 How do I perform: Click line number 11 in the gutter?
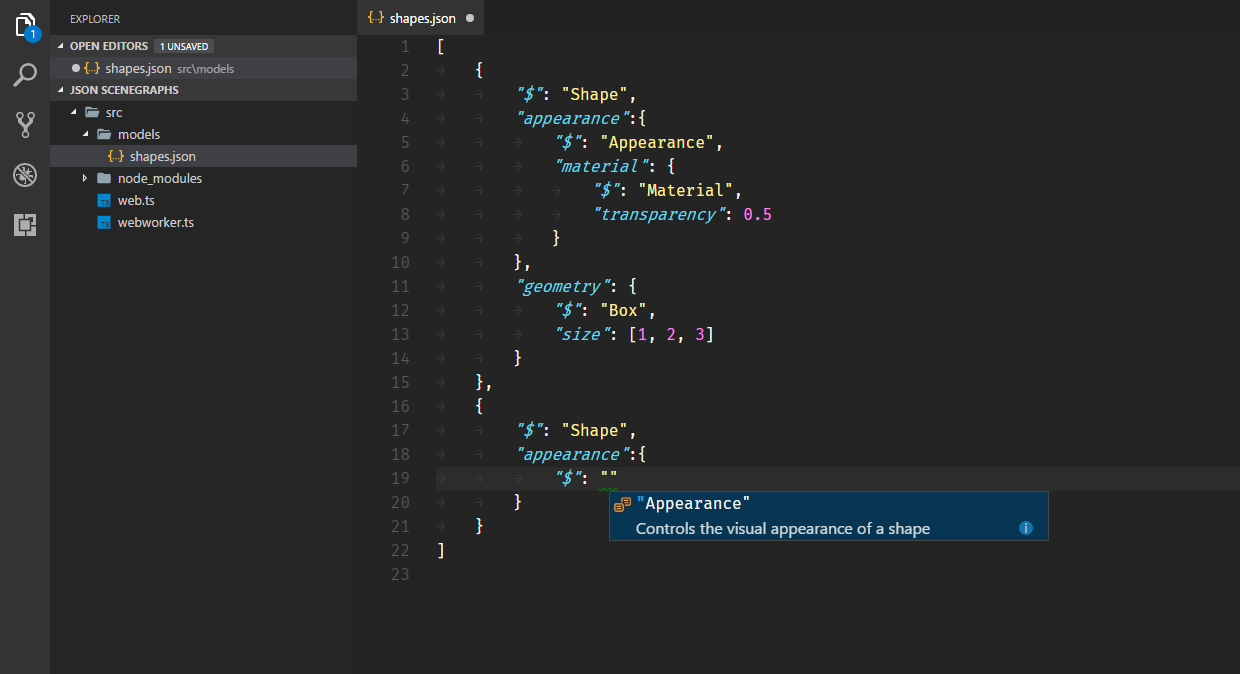[x=400, y=286]
